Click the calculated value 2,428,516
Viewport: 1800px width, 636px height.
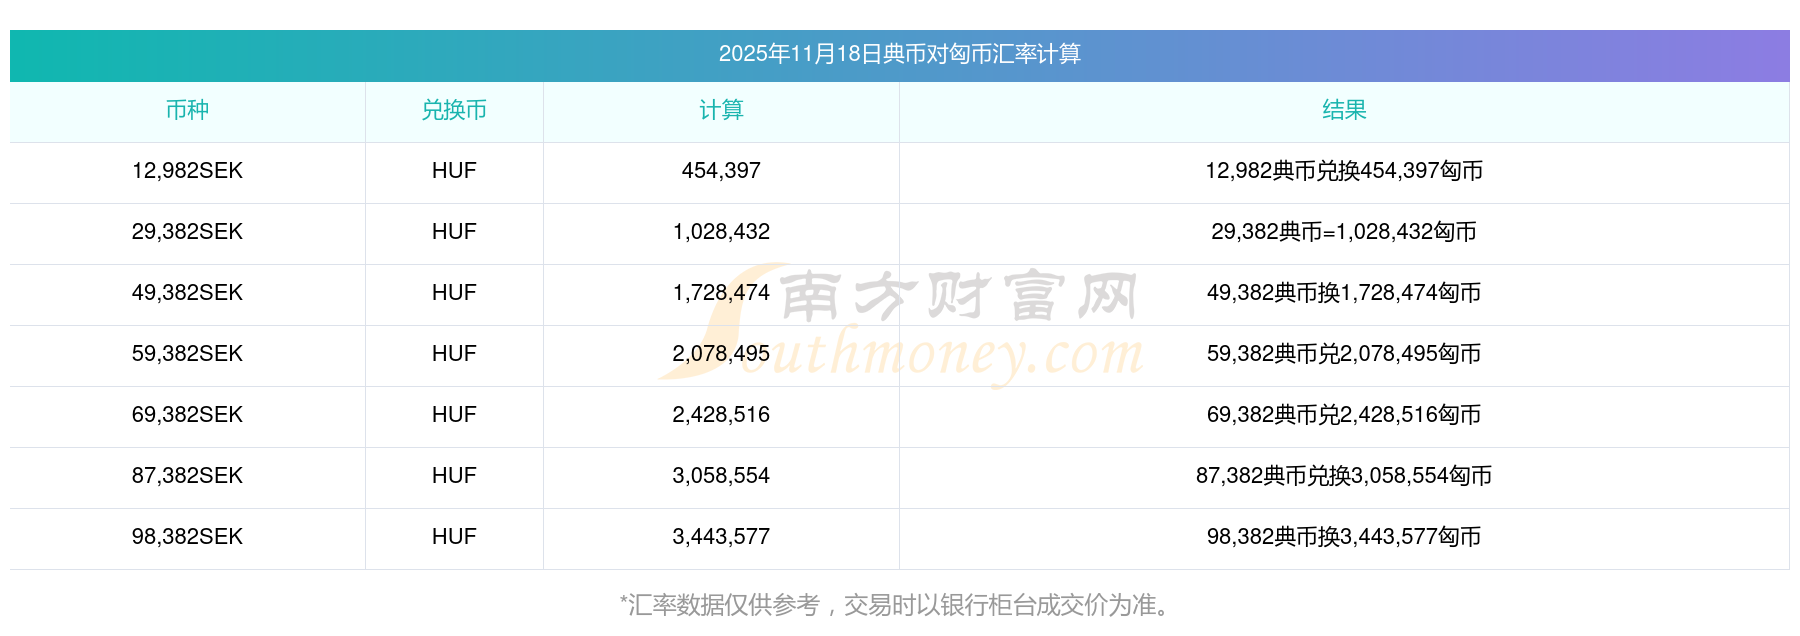[721, 415]
